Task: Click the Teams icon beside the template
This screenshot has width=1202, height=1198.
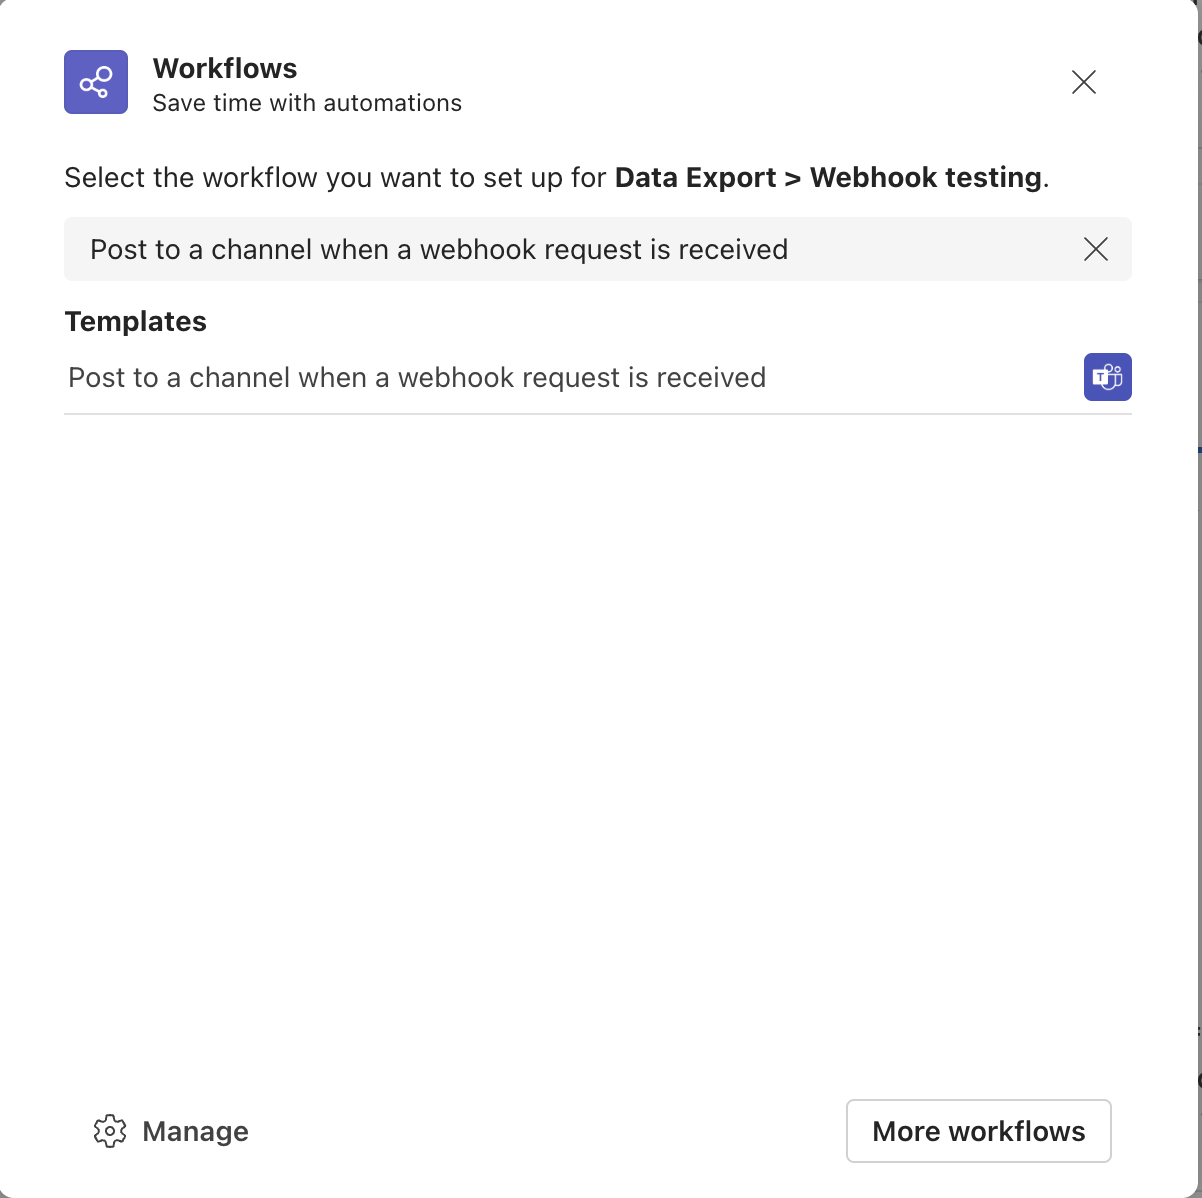Action: click(1107, 377)
